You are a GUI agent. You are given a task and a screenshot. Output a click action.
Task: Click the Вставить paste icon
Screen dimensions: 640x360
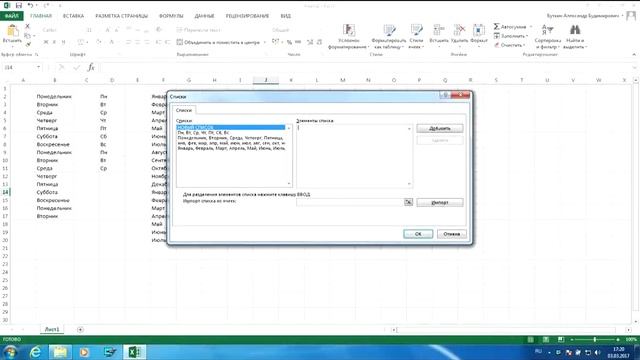tap(12, 30)
